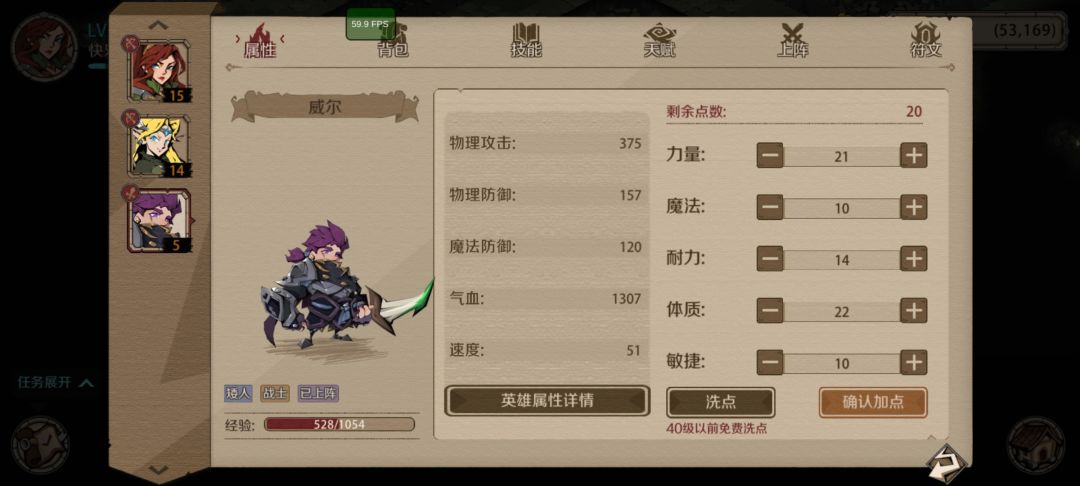Expand hero list downward with bottom chevron
This screenshot has height=486, width=1080.
(158, 469)
